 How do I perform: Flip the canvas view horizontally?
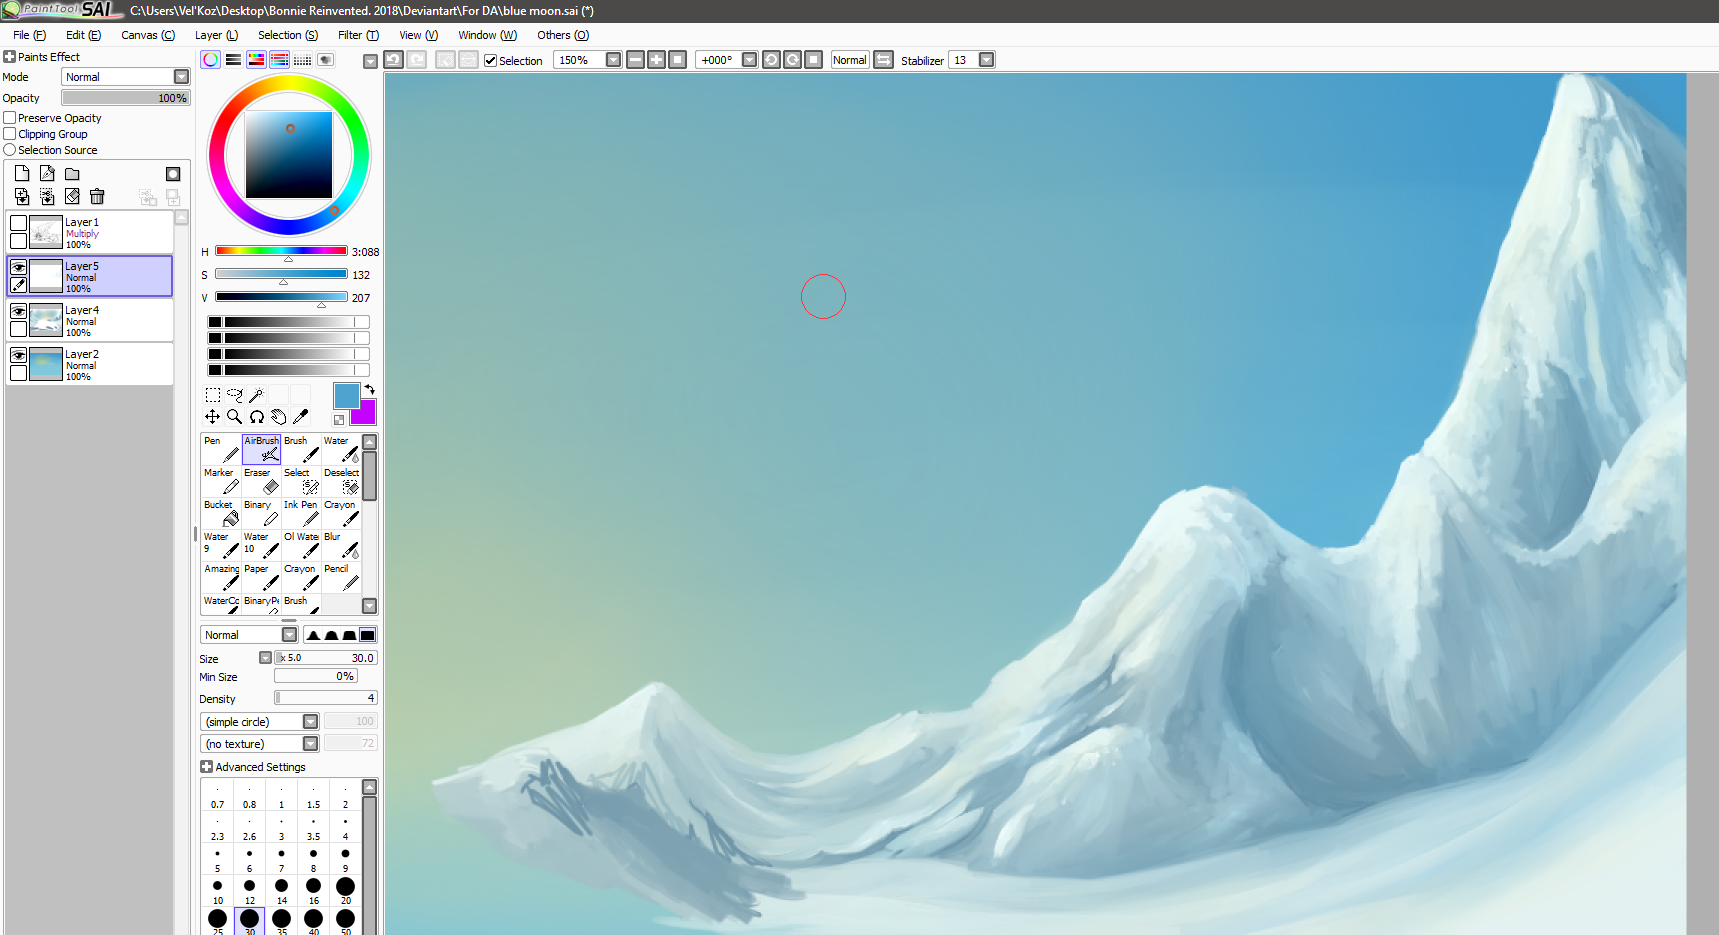884,60
